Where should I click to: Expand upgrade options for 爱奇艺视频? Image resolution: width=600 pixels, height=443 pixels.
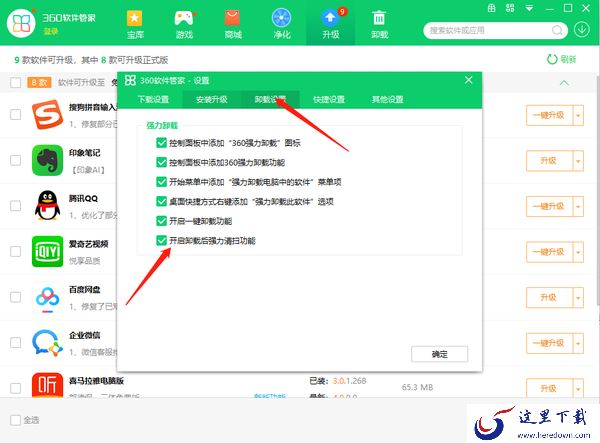click(578, 252)
